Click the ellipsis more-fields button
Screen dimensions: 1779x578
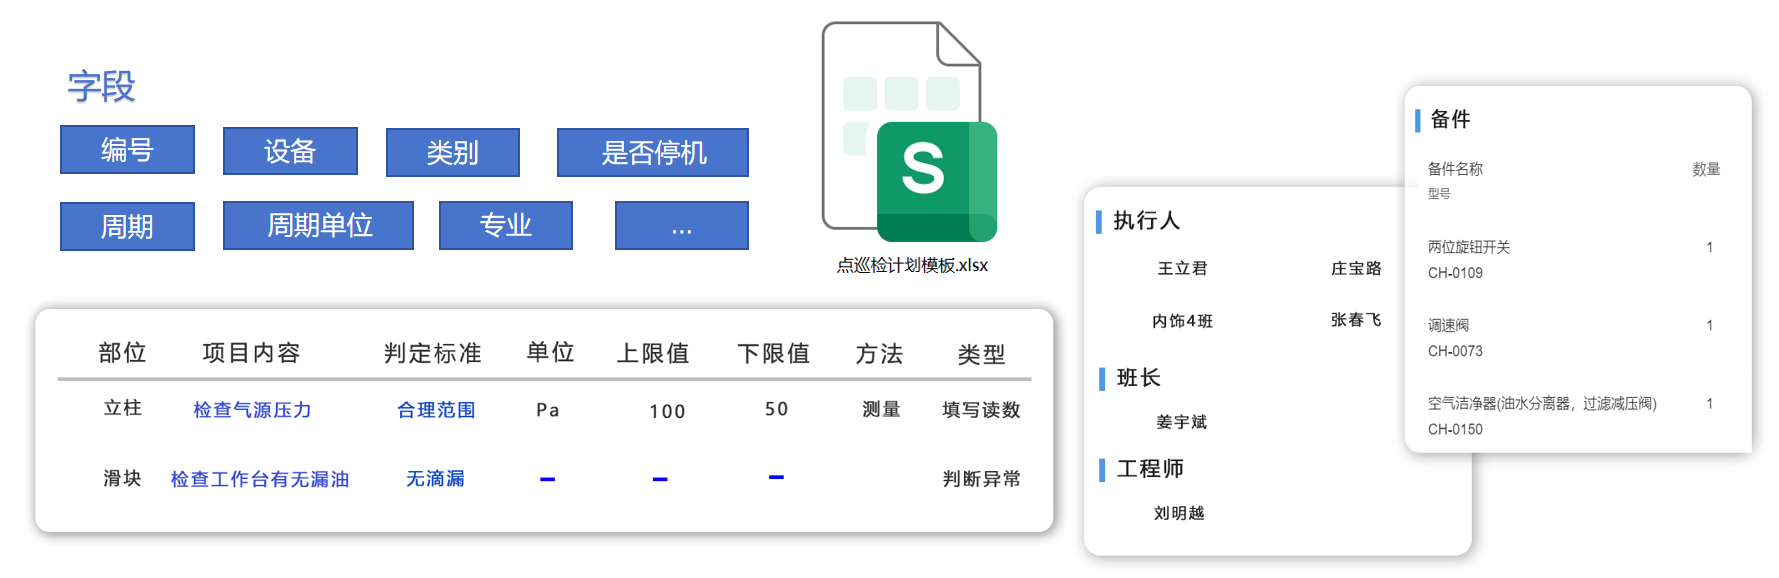pos(681,226)
